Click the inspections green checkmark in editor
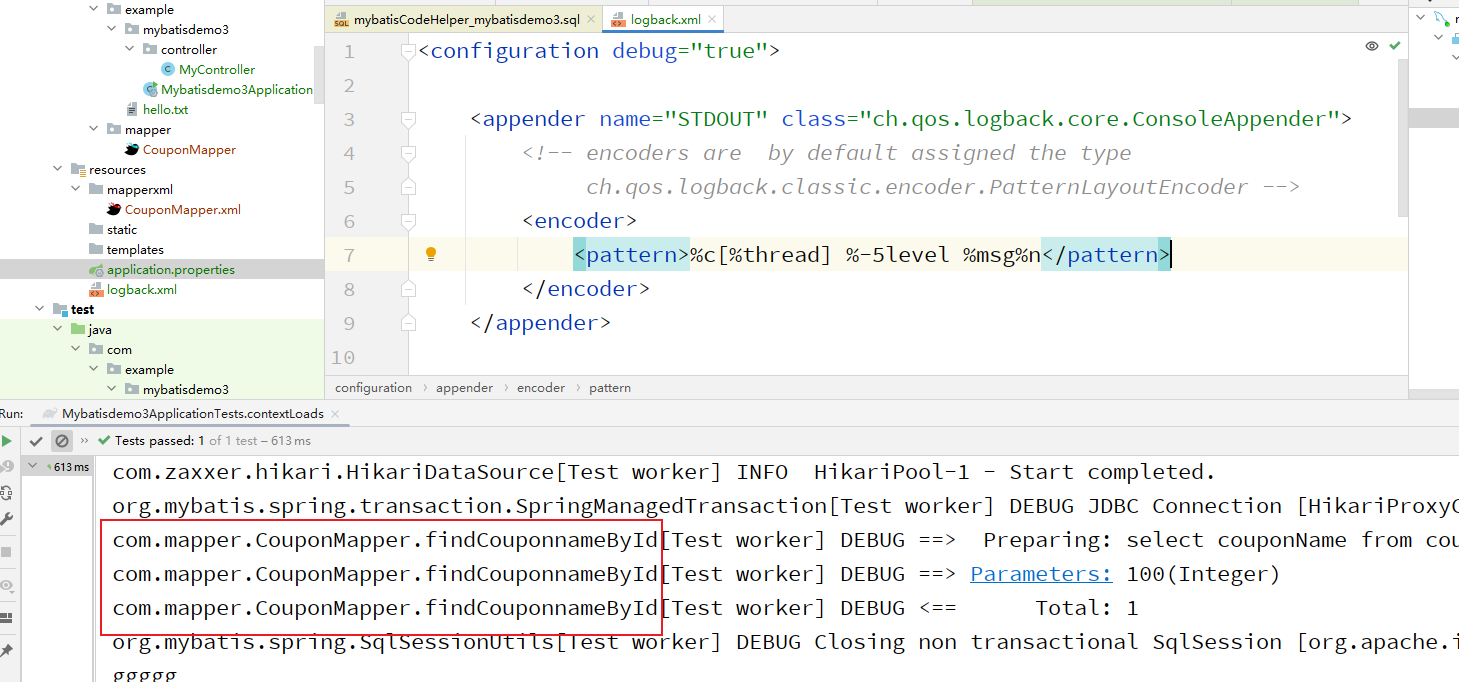The height and width of the screenshot is (682, 1459). pyautogui.click(x=1395, y=46)
